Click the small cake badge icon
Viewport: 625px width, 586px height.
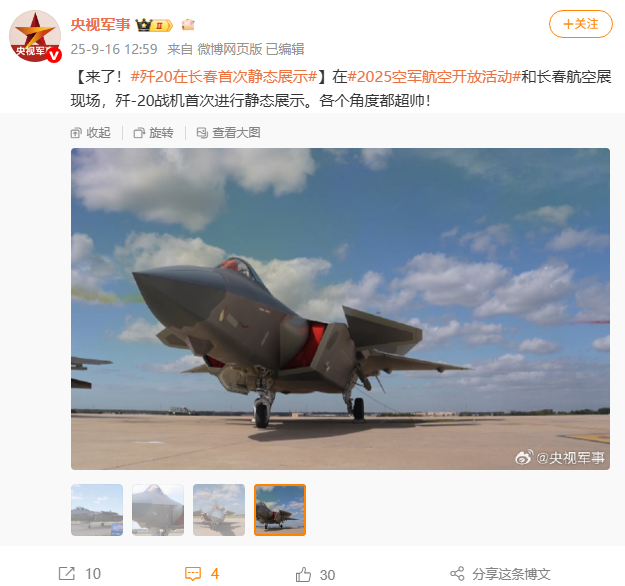point(188,25)
